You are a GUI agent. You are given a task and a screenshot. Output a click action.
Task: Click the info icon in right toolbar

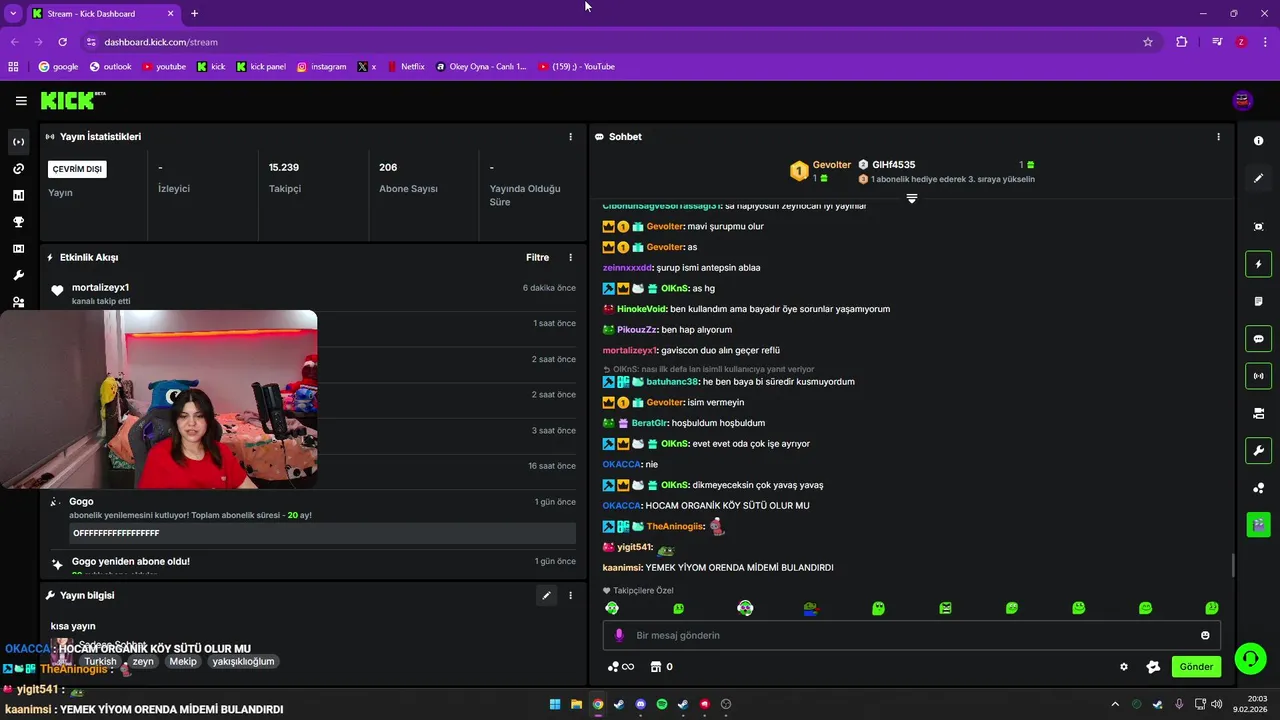(x=1258, y=141)
